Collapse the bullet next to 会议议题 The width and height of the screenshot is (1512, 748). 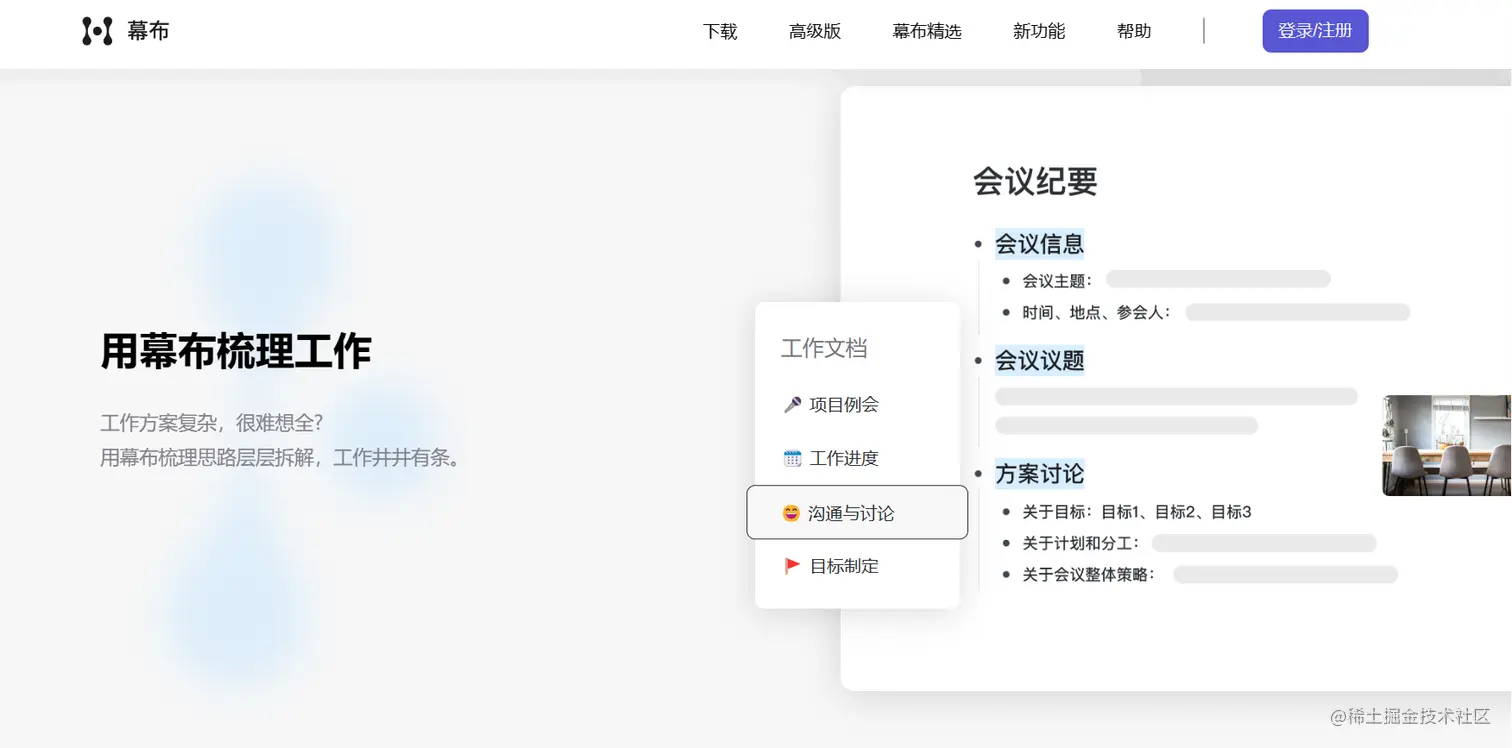click(x=978, y=361)
